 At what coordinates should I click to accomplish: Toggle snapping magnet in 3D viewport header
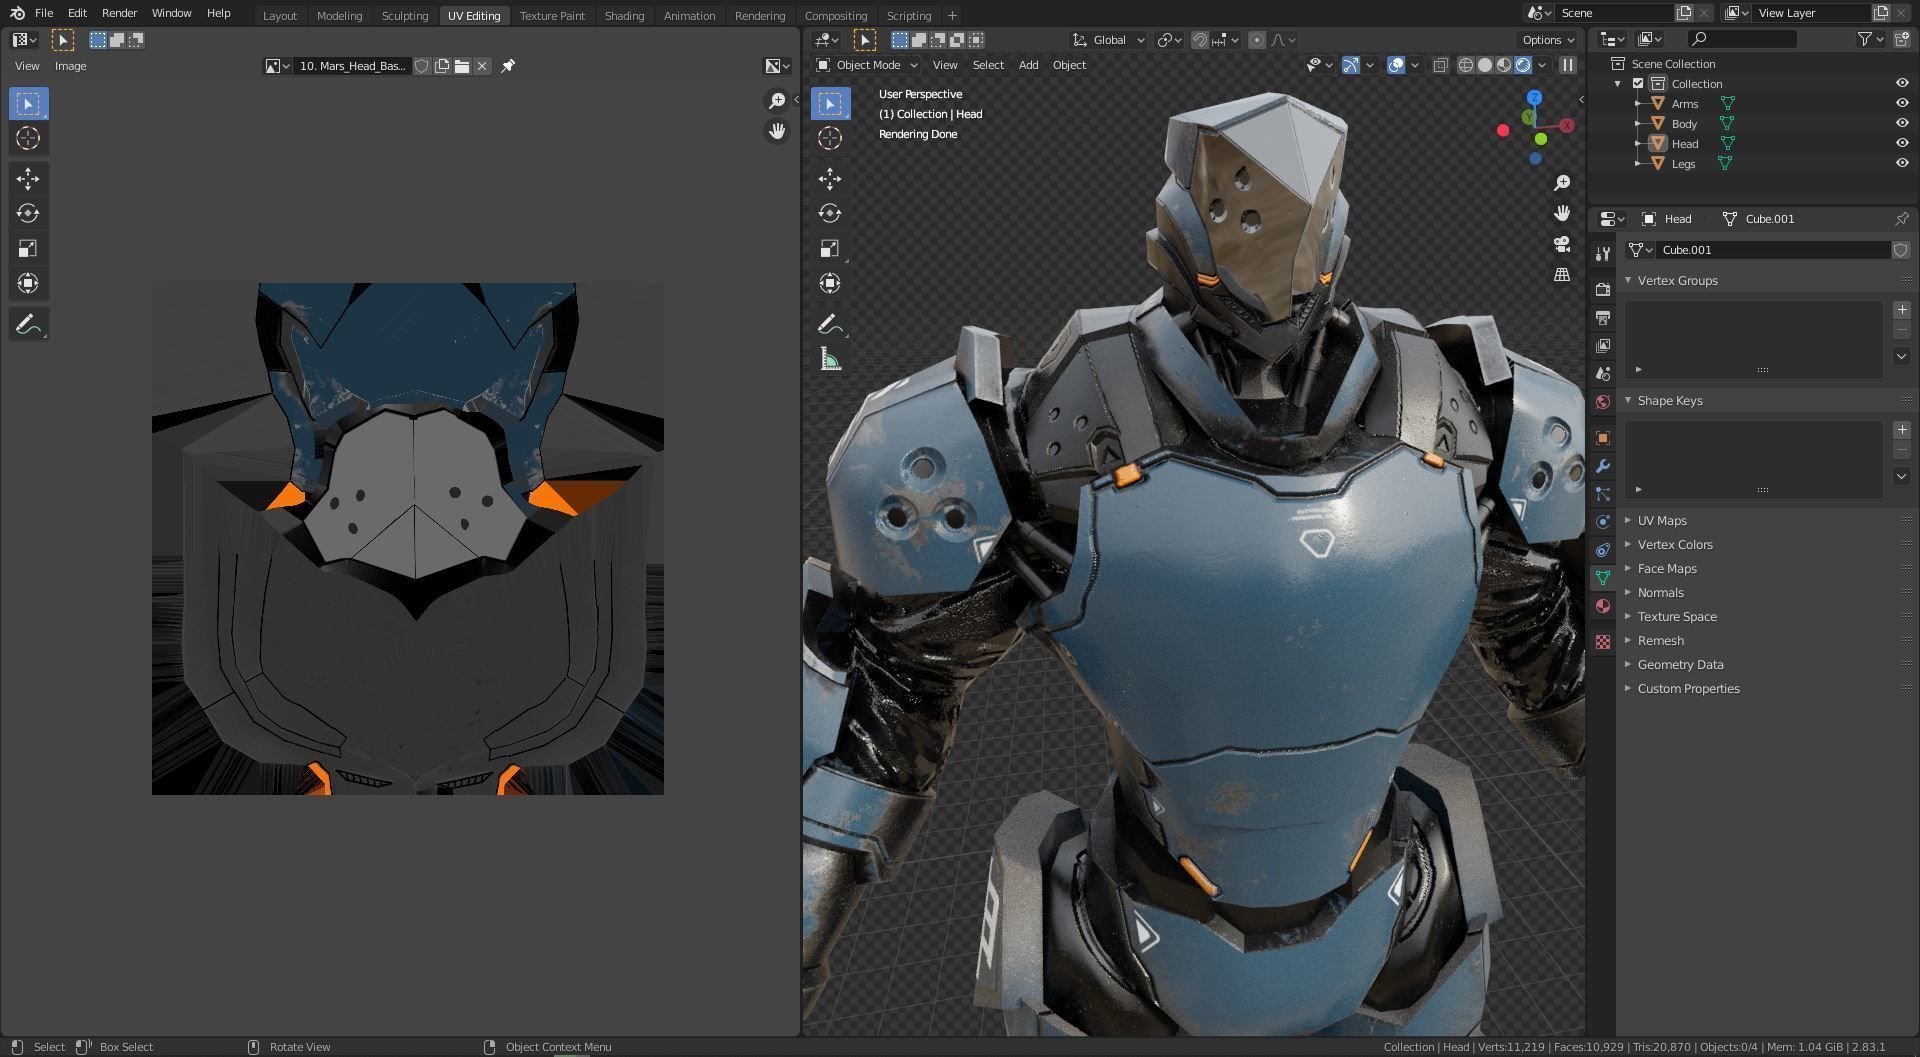click(x=1200, y=40)
